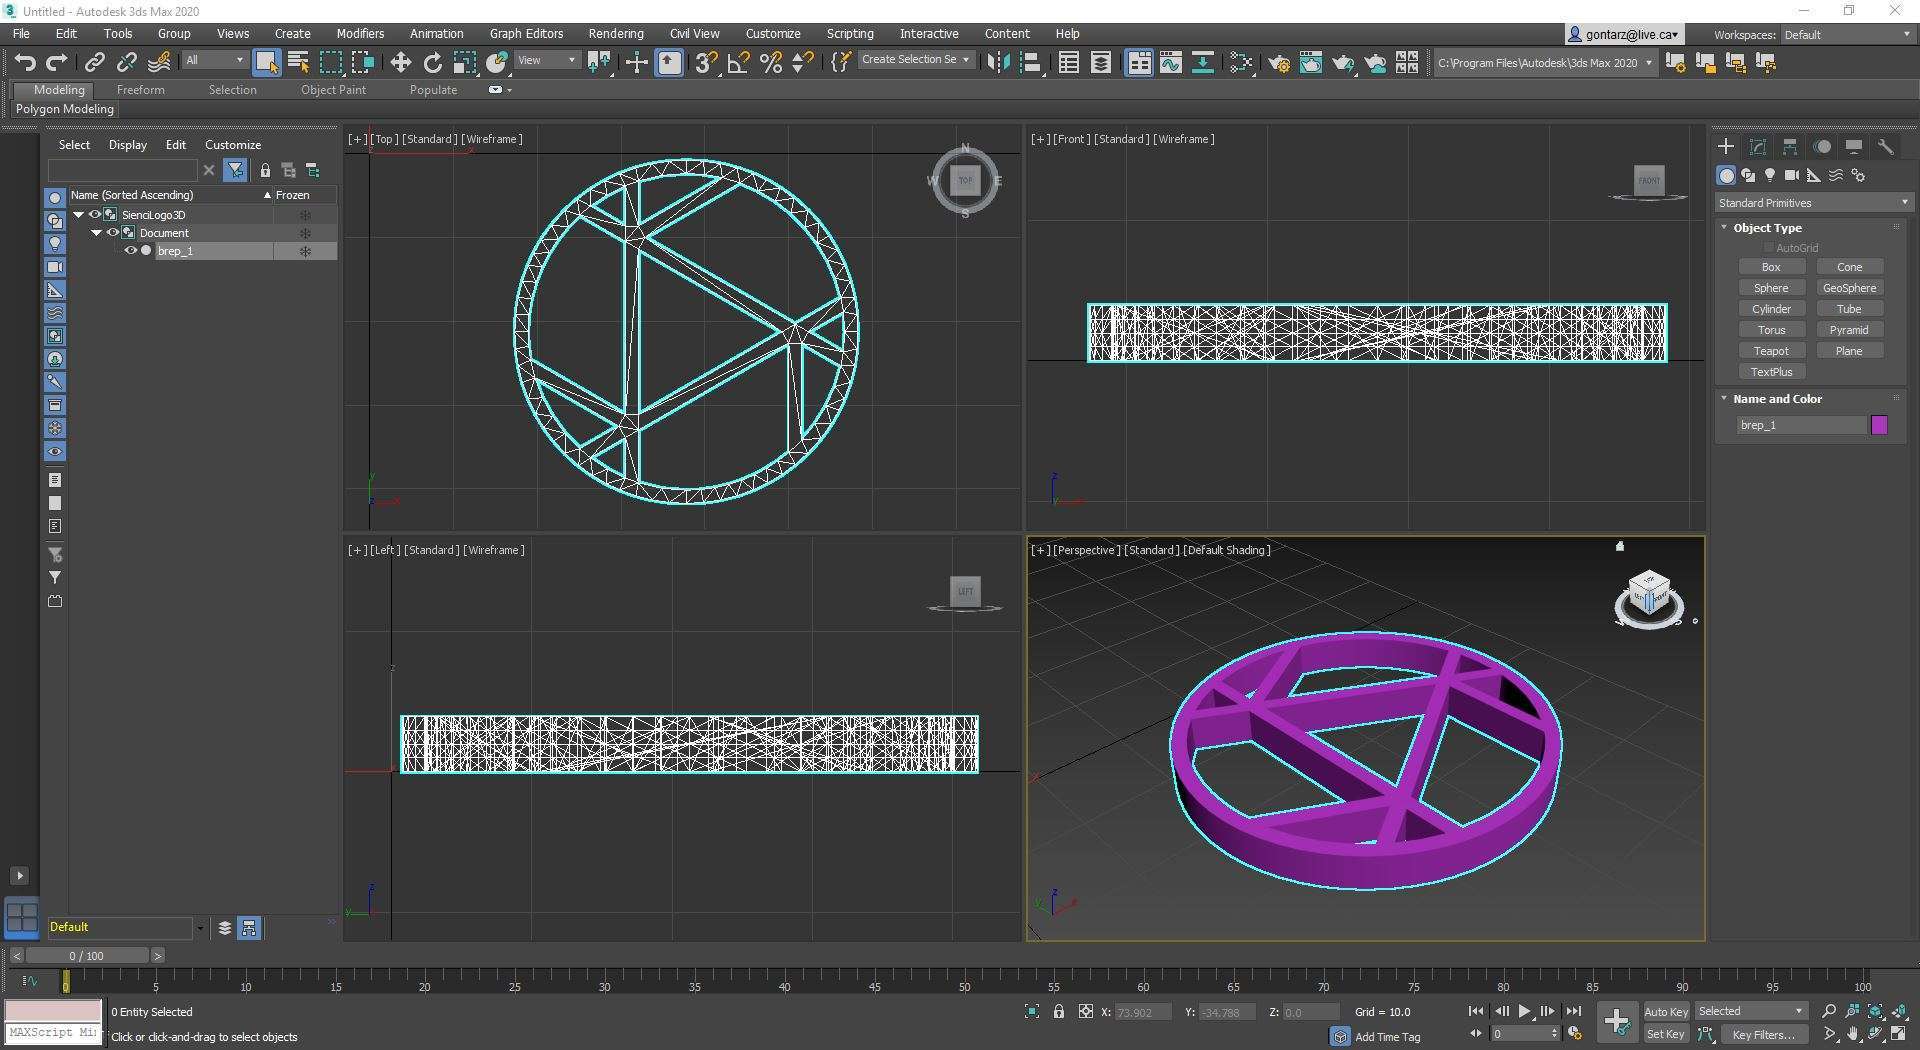The width and height of the screenshot is (1920, 1050).
Task: Click Maximize Viewport Toggle icon
Action: 1897,1034
